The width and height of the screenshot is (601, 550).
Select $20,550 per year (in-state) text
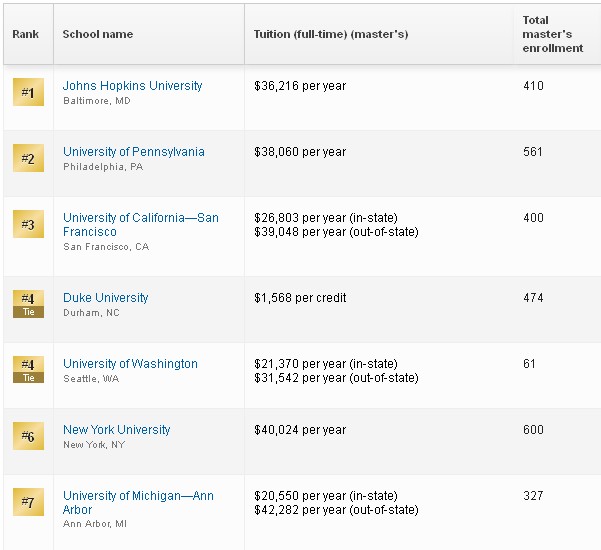pyautogui.click(x=326, y=496)
